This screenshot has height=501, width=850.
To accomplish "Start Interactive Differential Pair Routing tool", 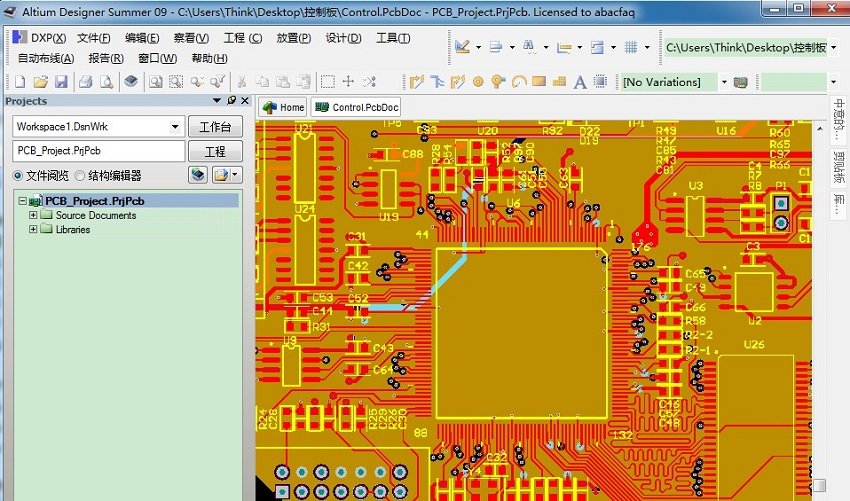I will click(458, 82).
